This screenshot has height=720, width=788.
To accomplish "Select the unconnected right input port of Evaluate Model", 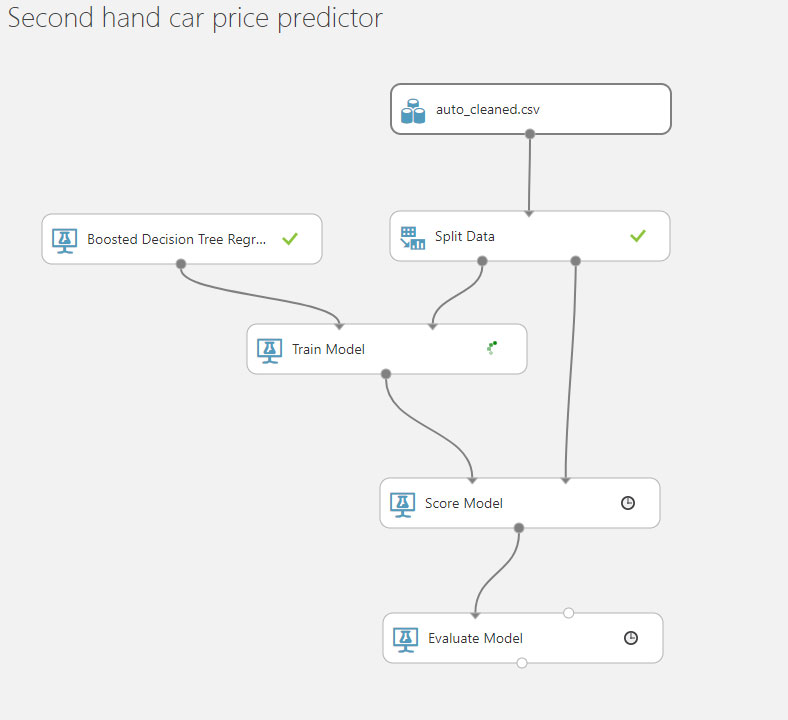I will [x=568, y=613].
